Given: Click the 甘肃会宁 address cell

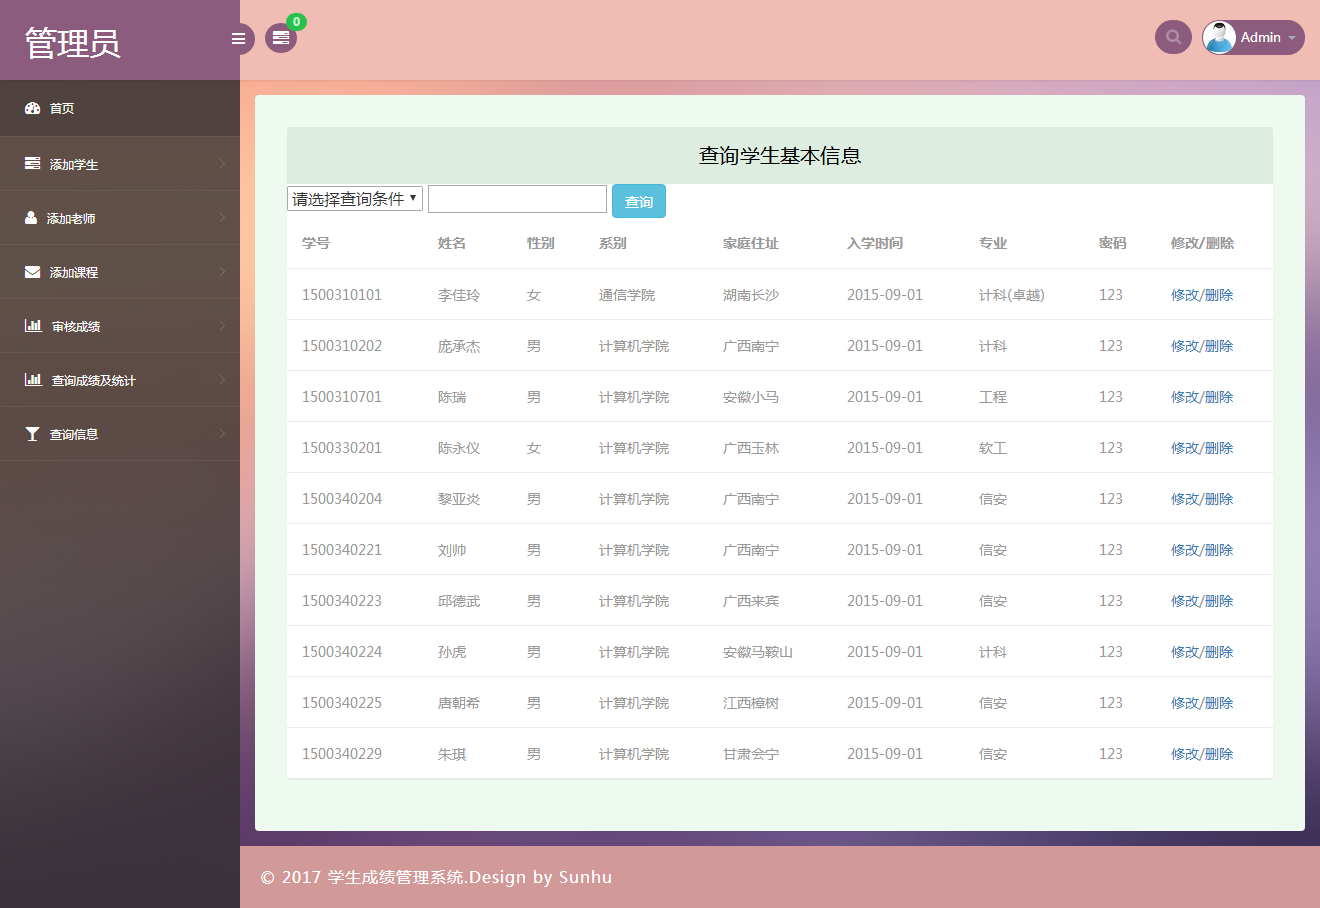Looking at the screenshot, I should point(751,754).
